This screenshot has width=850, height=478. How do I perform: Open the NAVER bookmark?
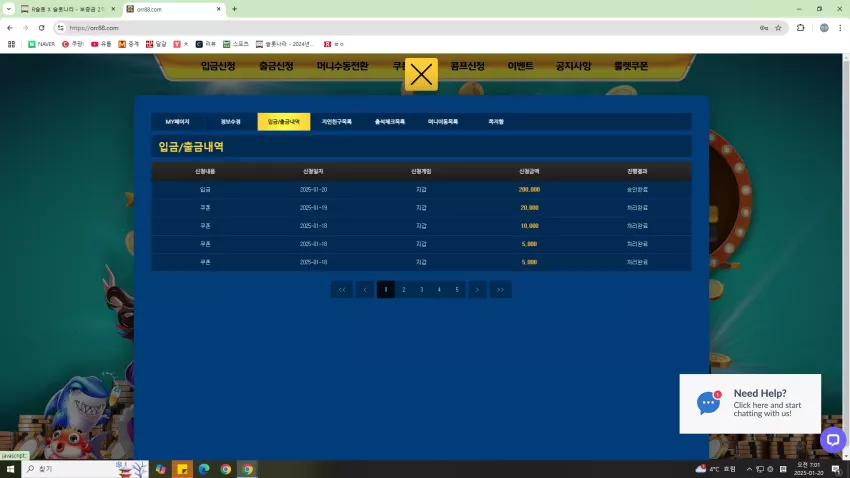tap(42, 44)
